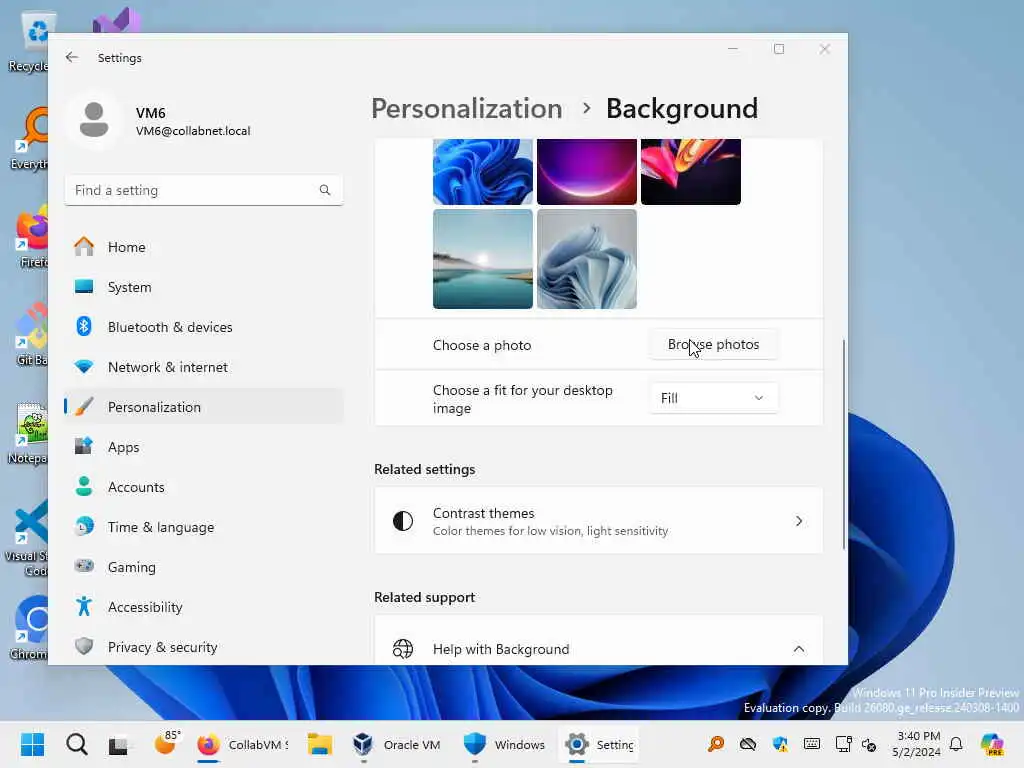Click the Gaming controller icon

coord(84,566)
